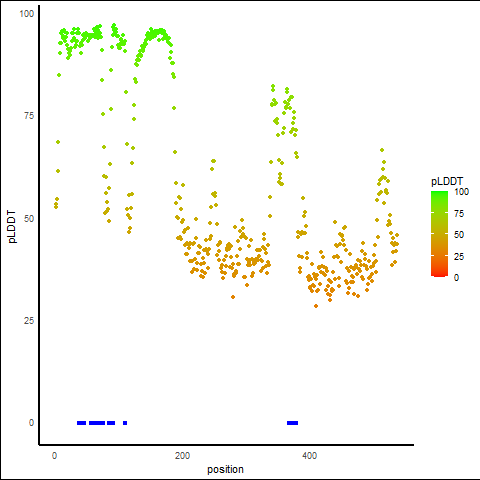Click y-axis tick label 50
The image size is (480, 480).
pyautogui.click(x=29, y=219)
